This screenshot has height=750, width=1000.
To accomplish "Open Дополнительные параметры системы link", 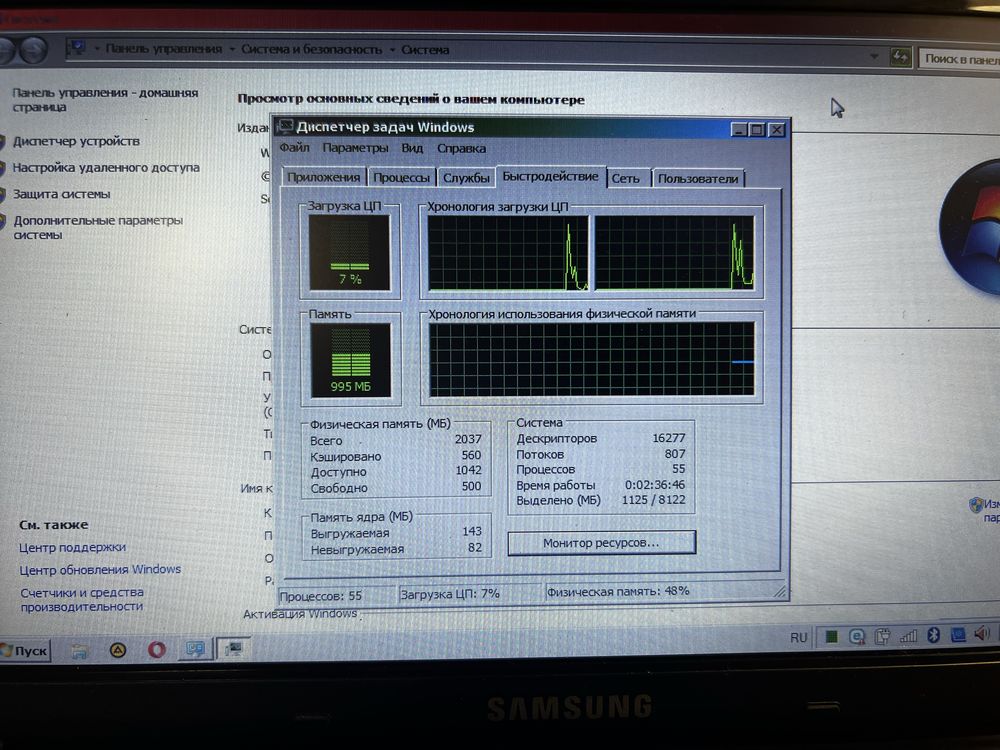I will (98, 227).
